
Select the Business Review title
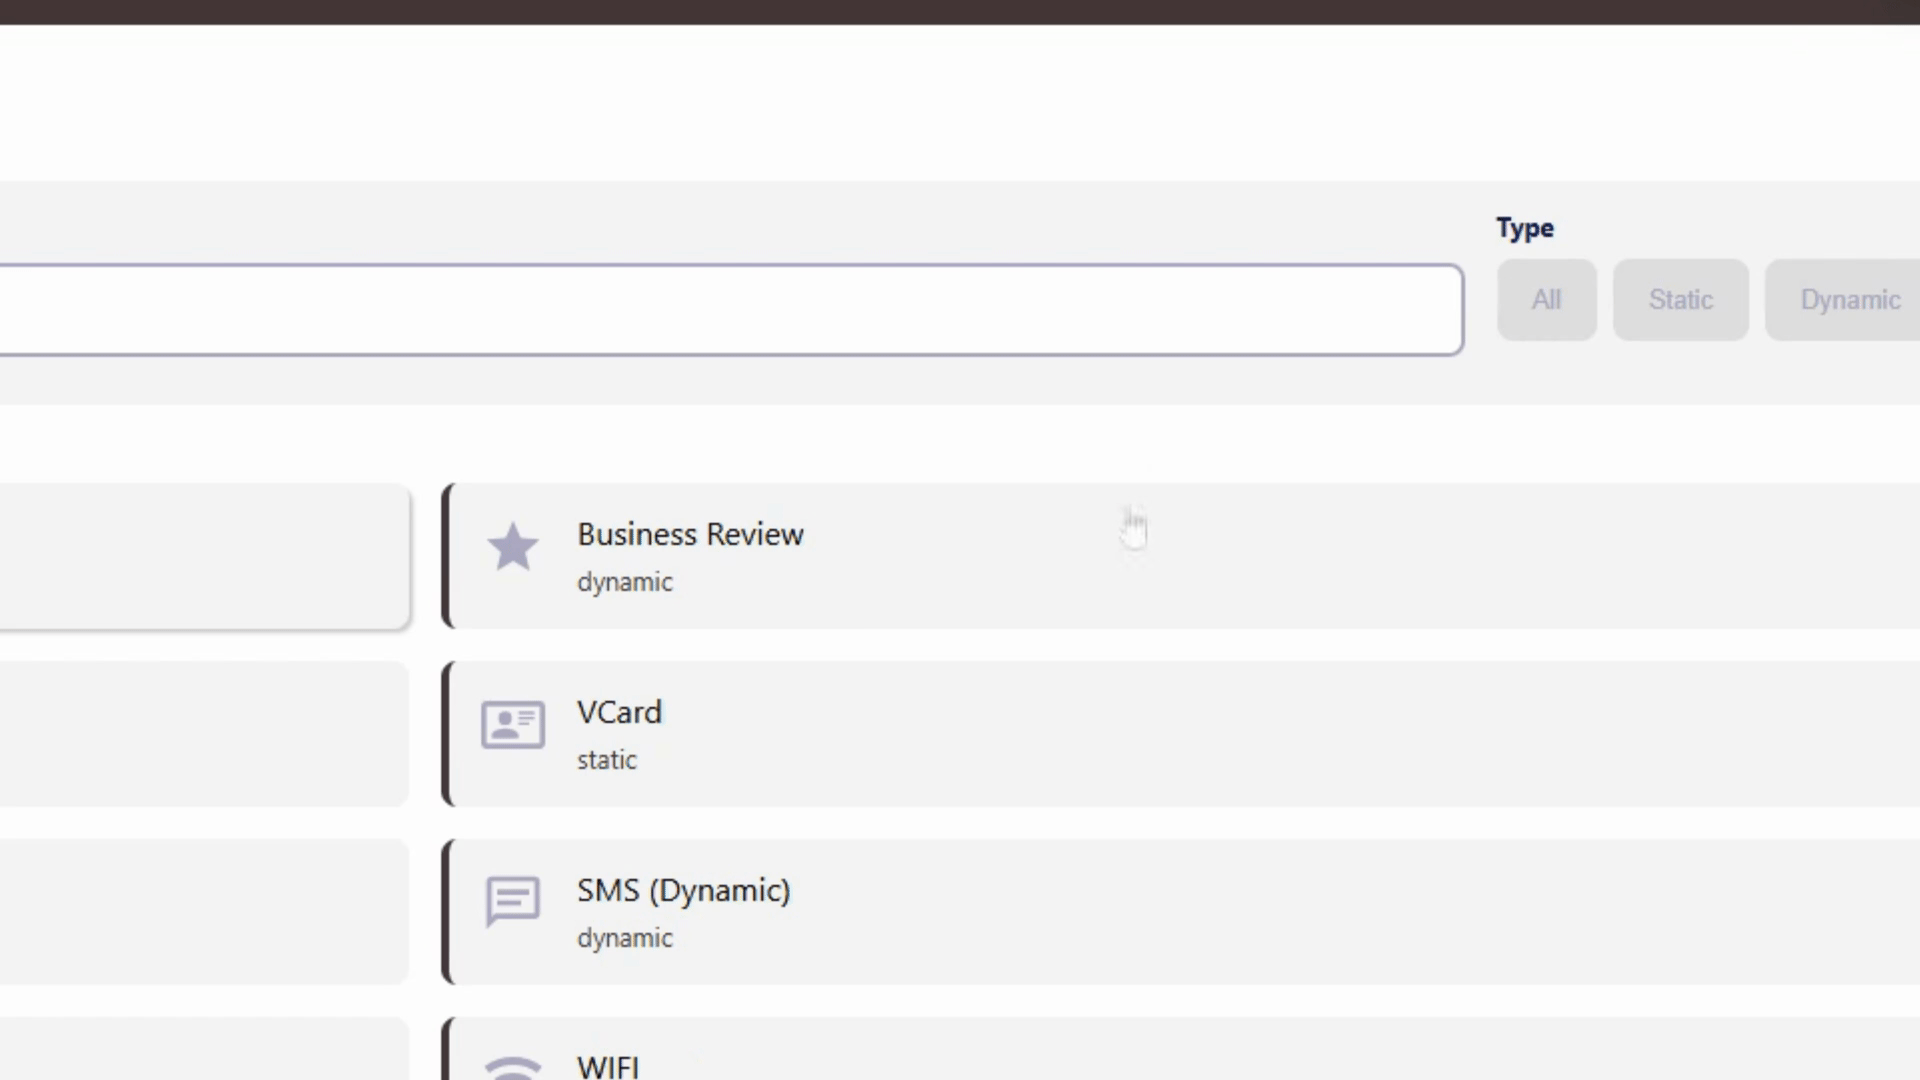tap(690, 535)
